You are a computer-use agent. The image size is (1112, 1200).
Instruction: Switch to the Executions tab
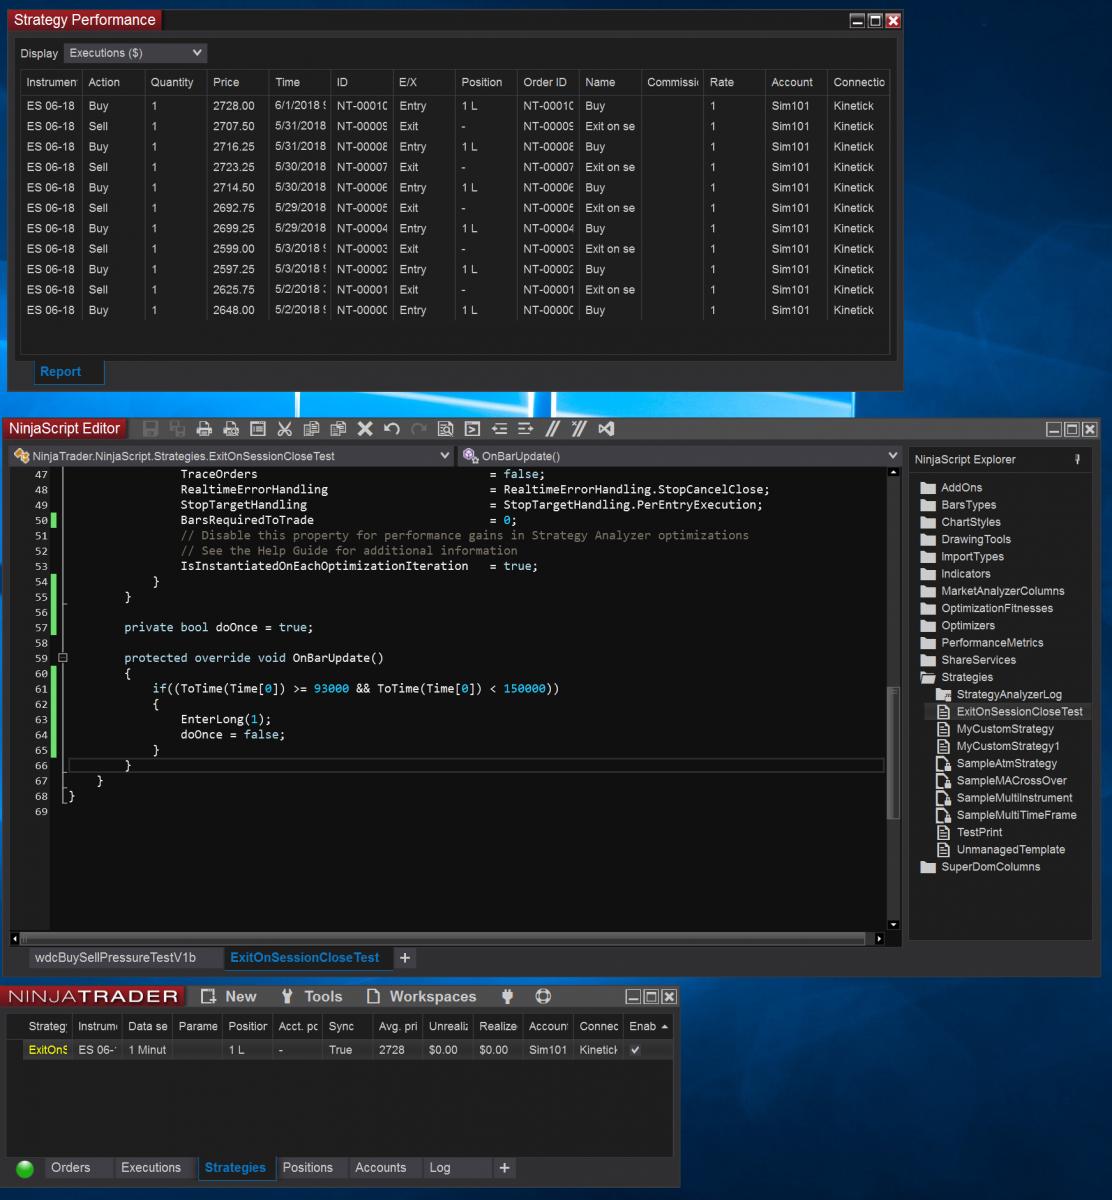151,1168
